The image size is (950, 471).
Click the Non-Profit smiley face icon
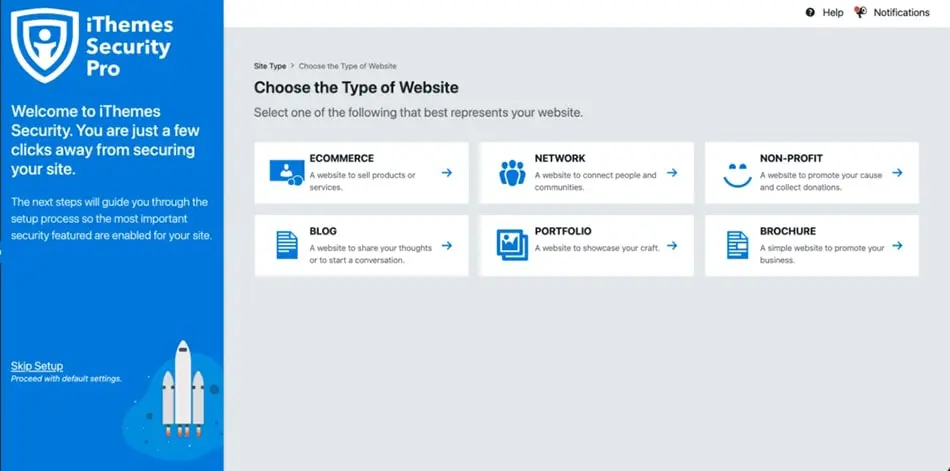737,175
